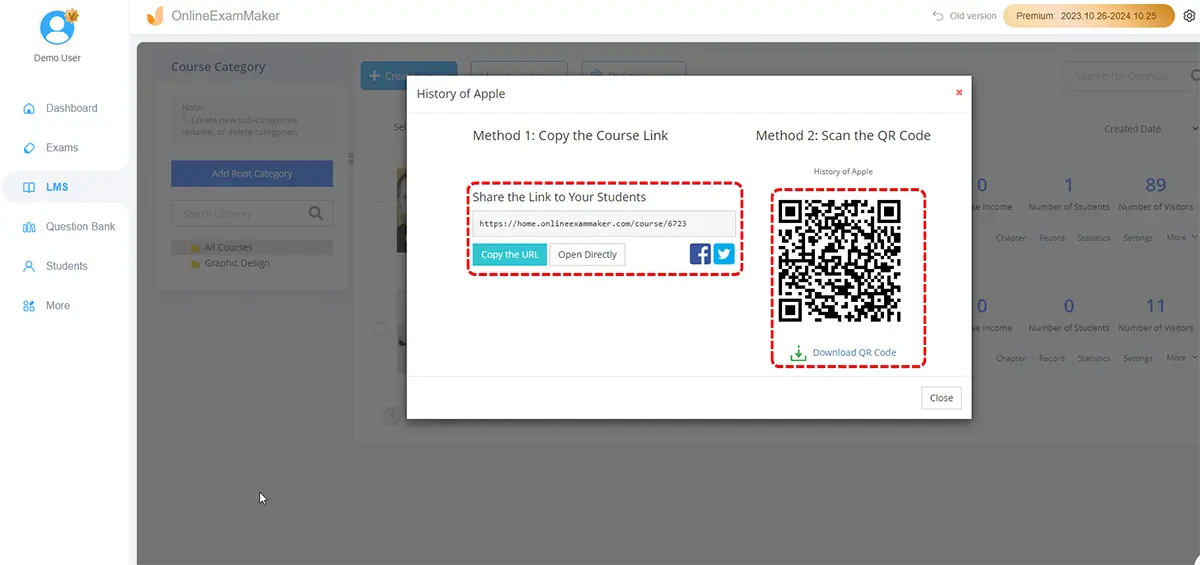Expand the More sidebar menu

[57, 306]
